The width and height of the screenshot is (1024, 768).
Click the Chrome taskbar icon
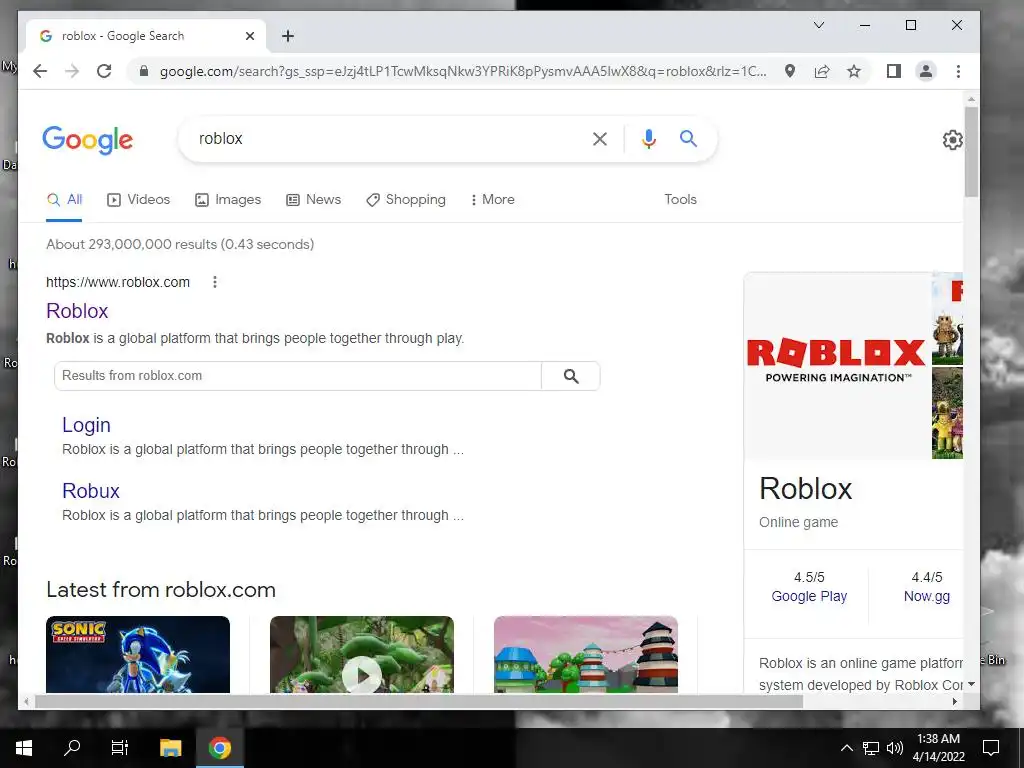coord(220,748)
